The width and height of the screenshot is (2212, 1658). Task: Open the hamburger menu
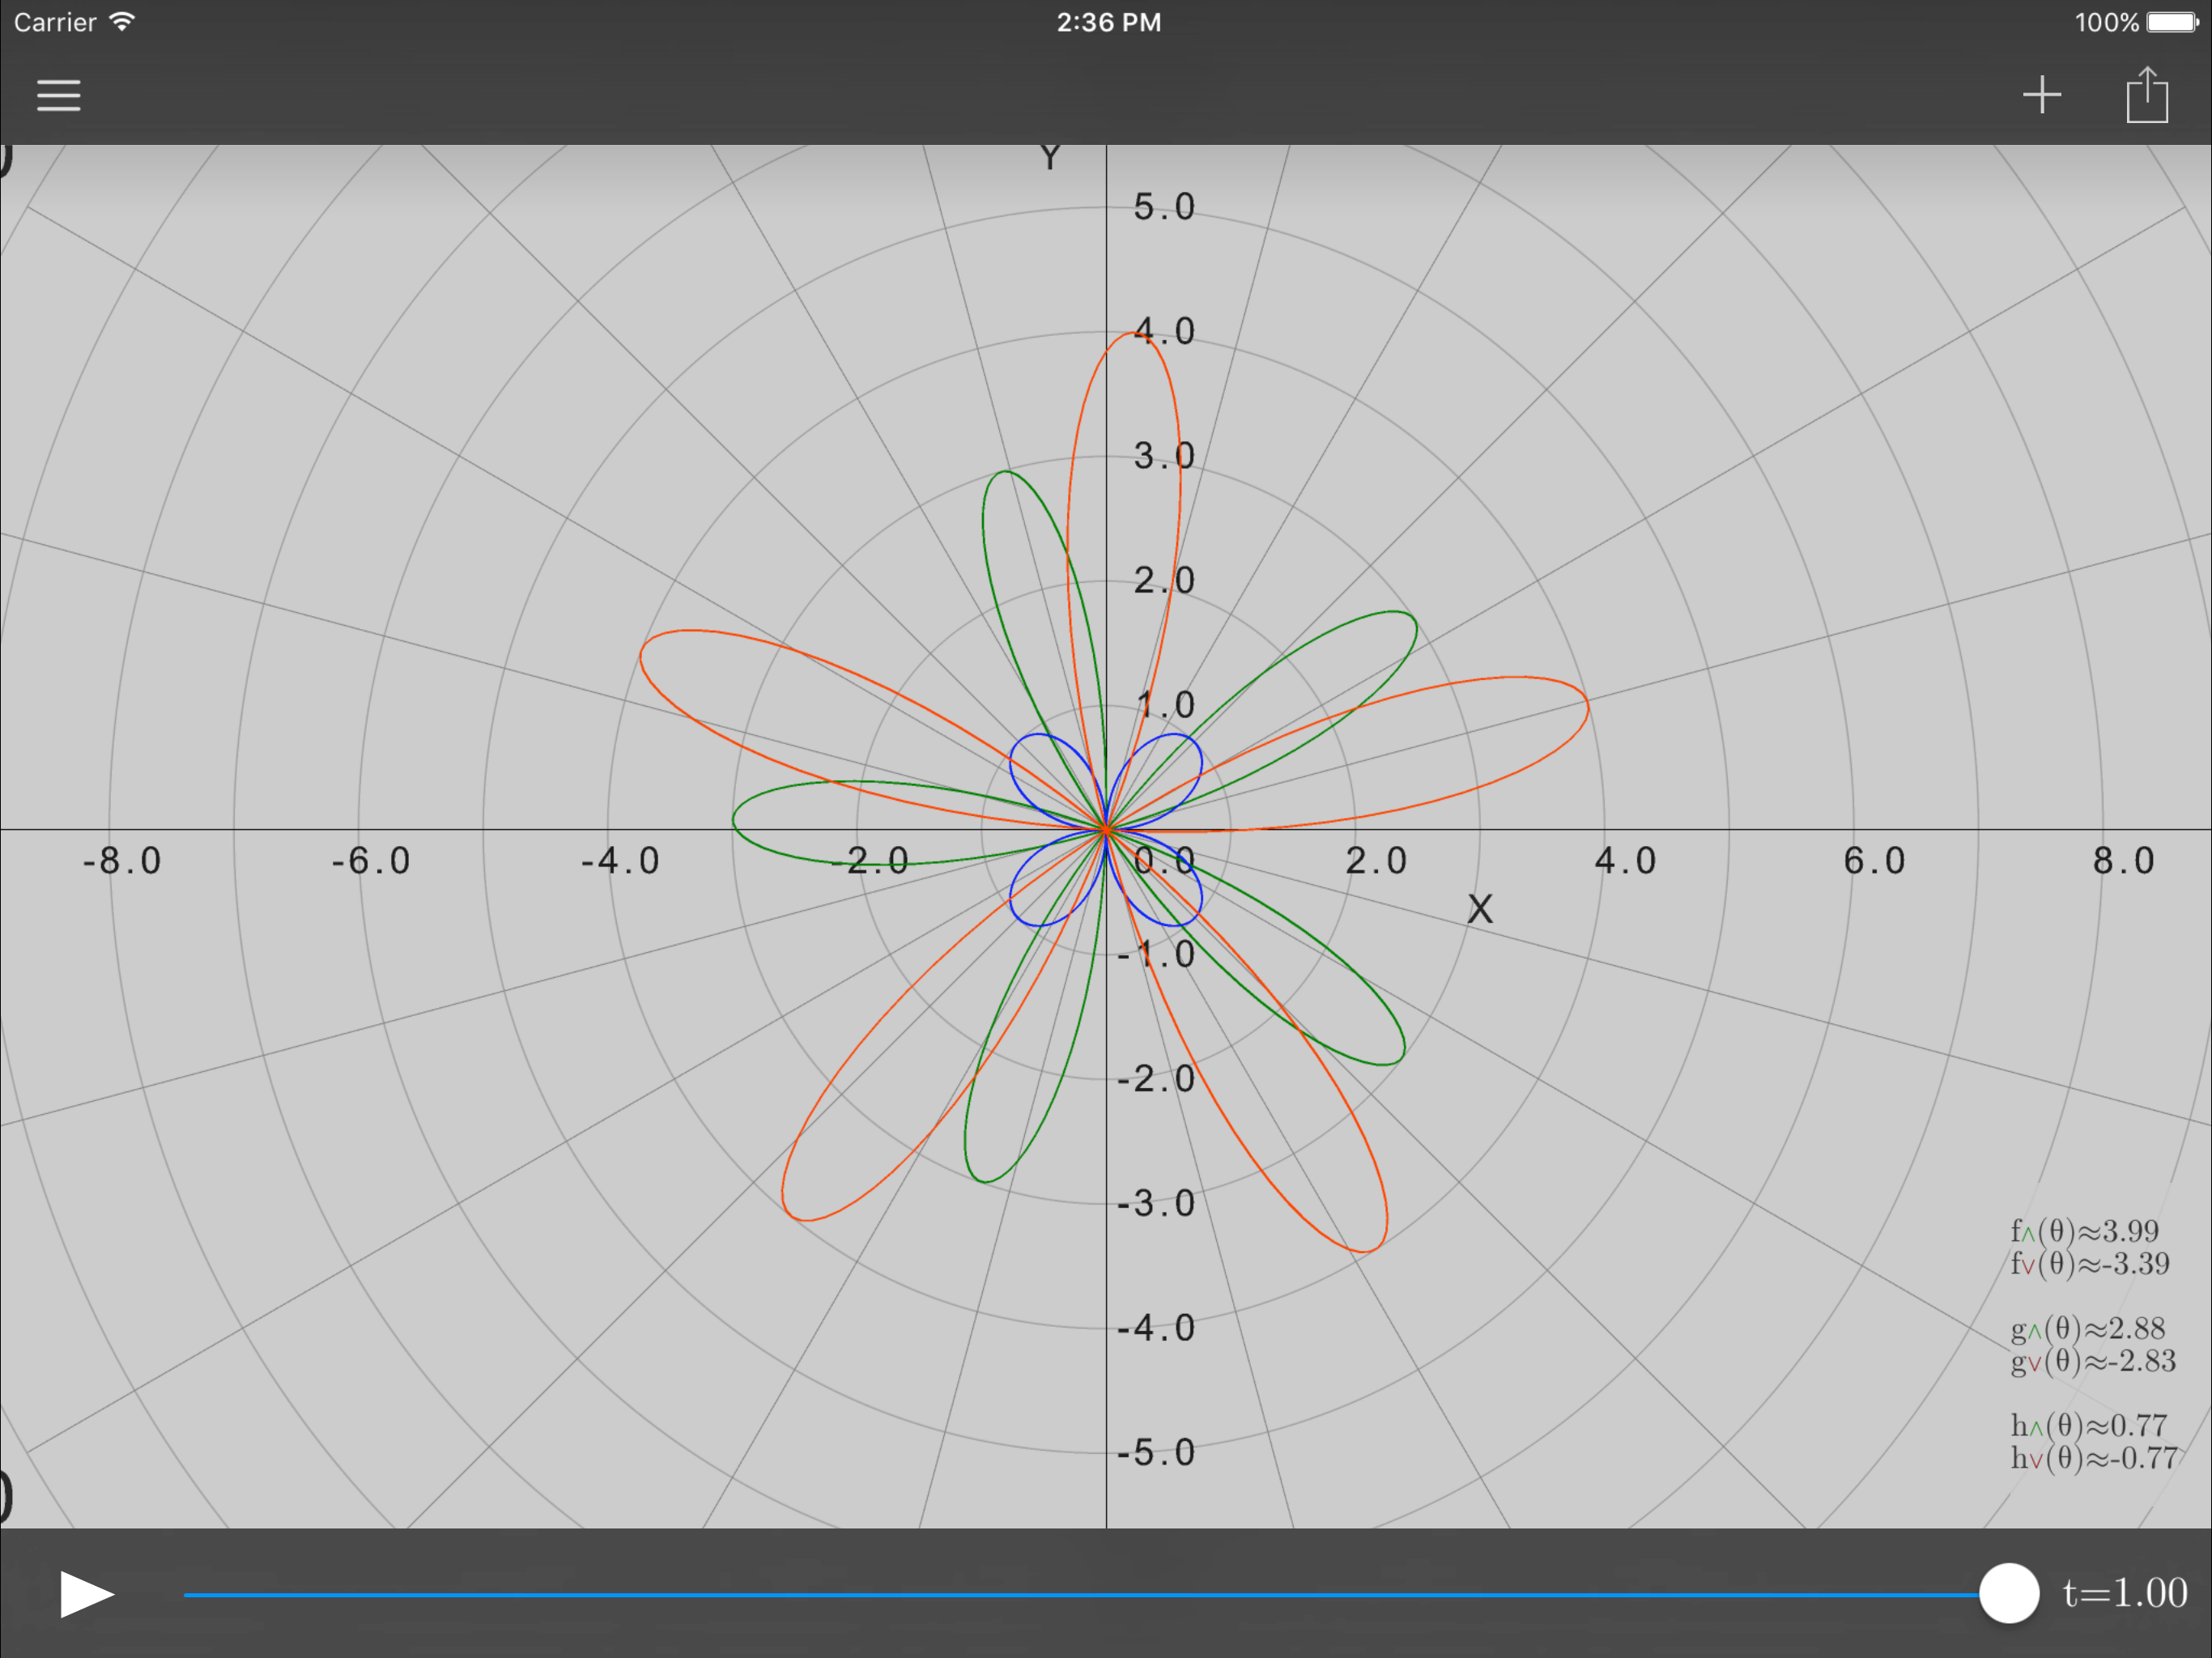tap(59, 96)
